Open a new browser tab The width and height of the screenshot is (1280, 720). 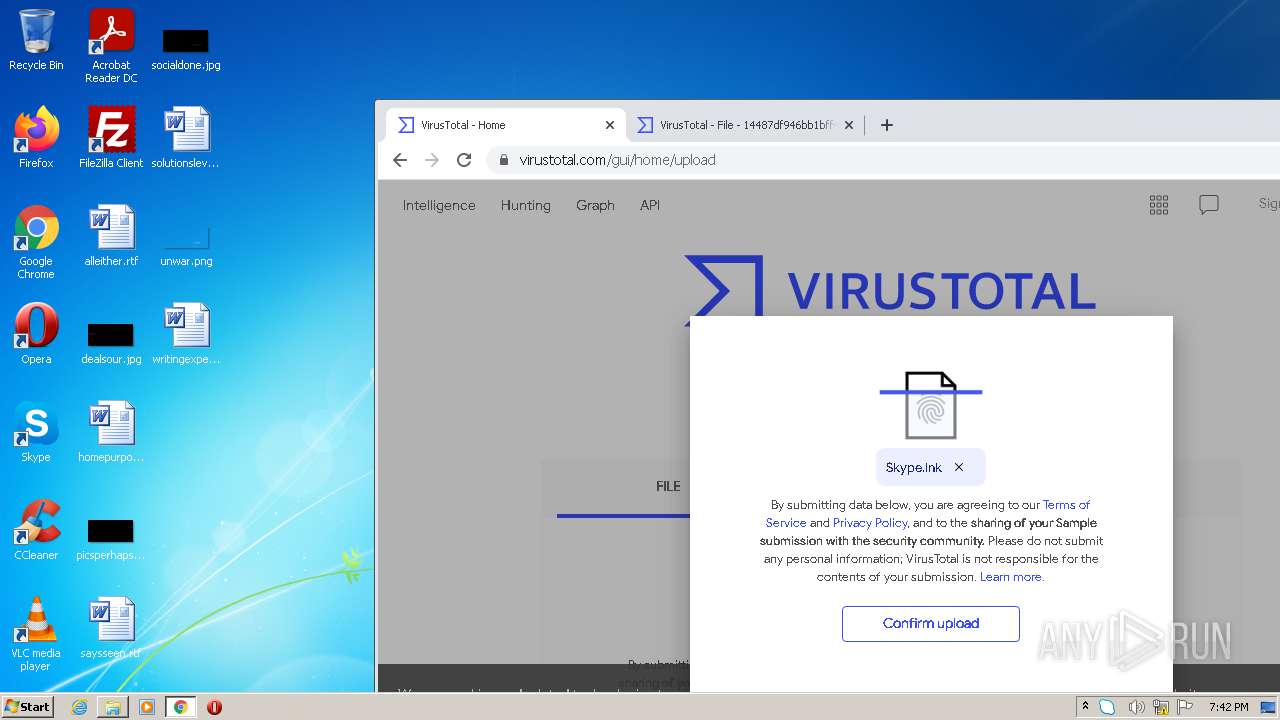[887, 125]
